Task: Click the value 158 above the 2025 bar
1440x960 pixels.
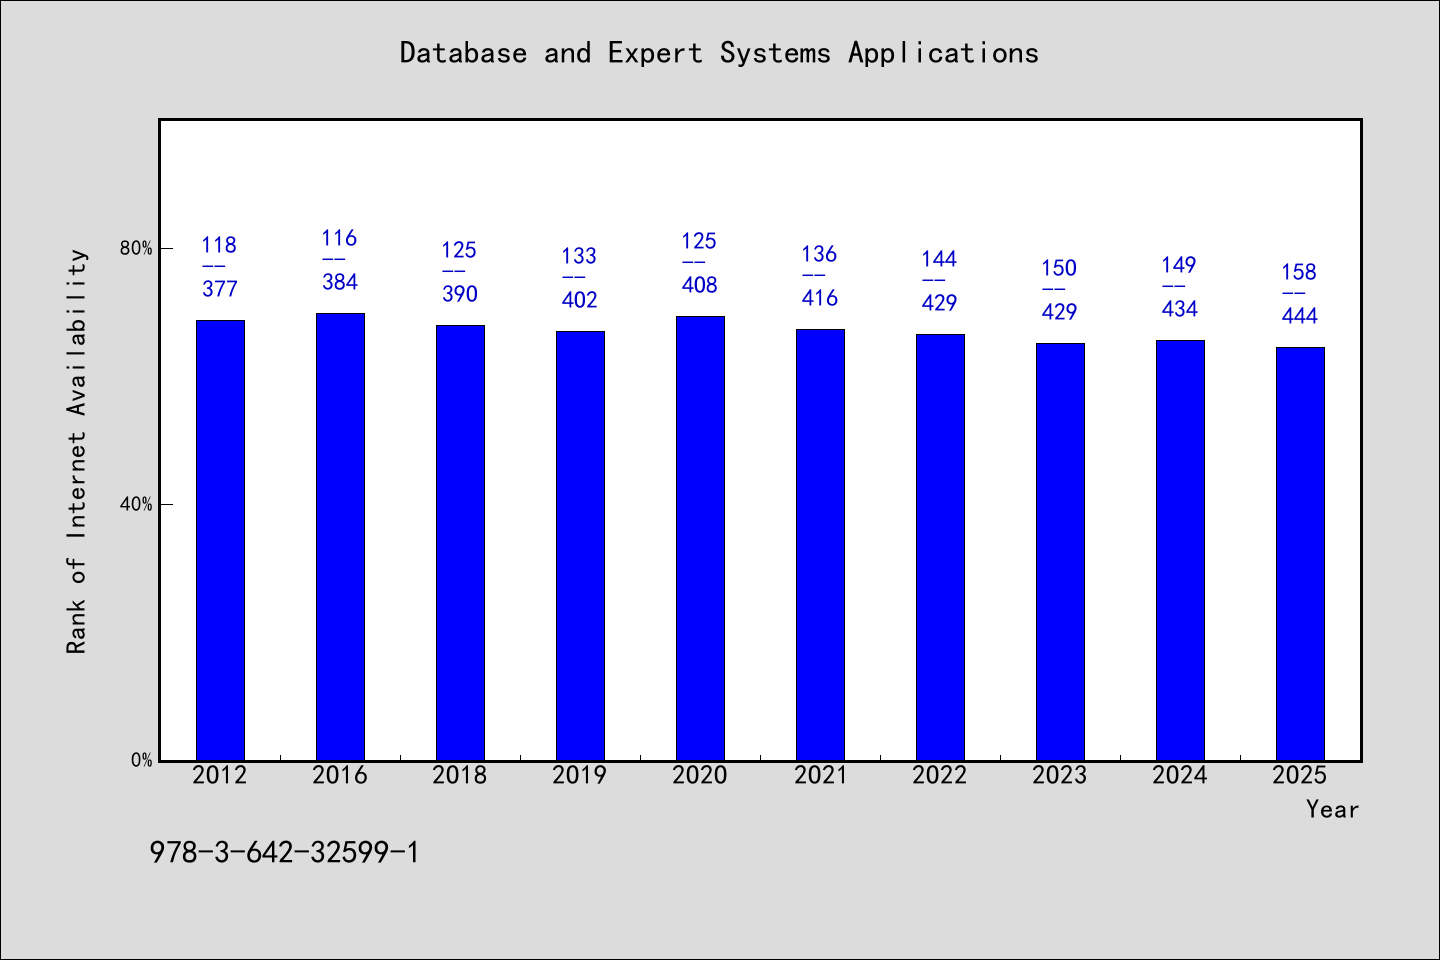Action: click(x=1299, y=272)
